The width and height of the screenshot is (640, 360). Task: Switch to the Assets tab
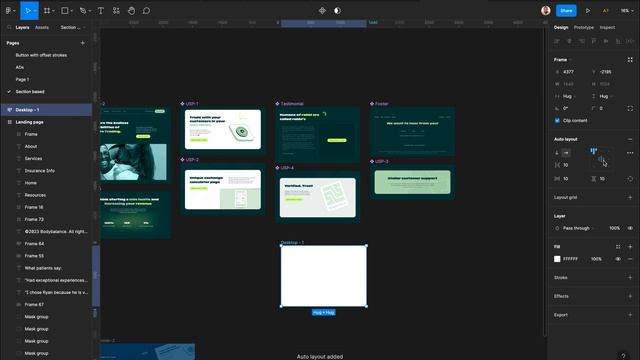pyautogui.click(x=42, y=27)
